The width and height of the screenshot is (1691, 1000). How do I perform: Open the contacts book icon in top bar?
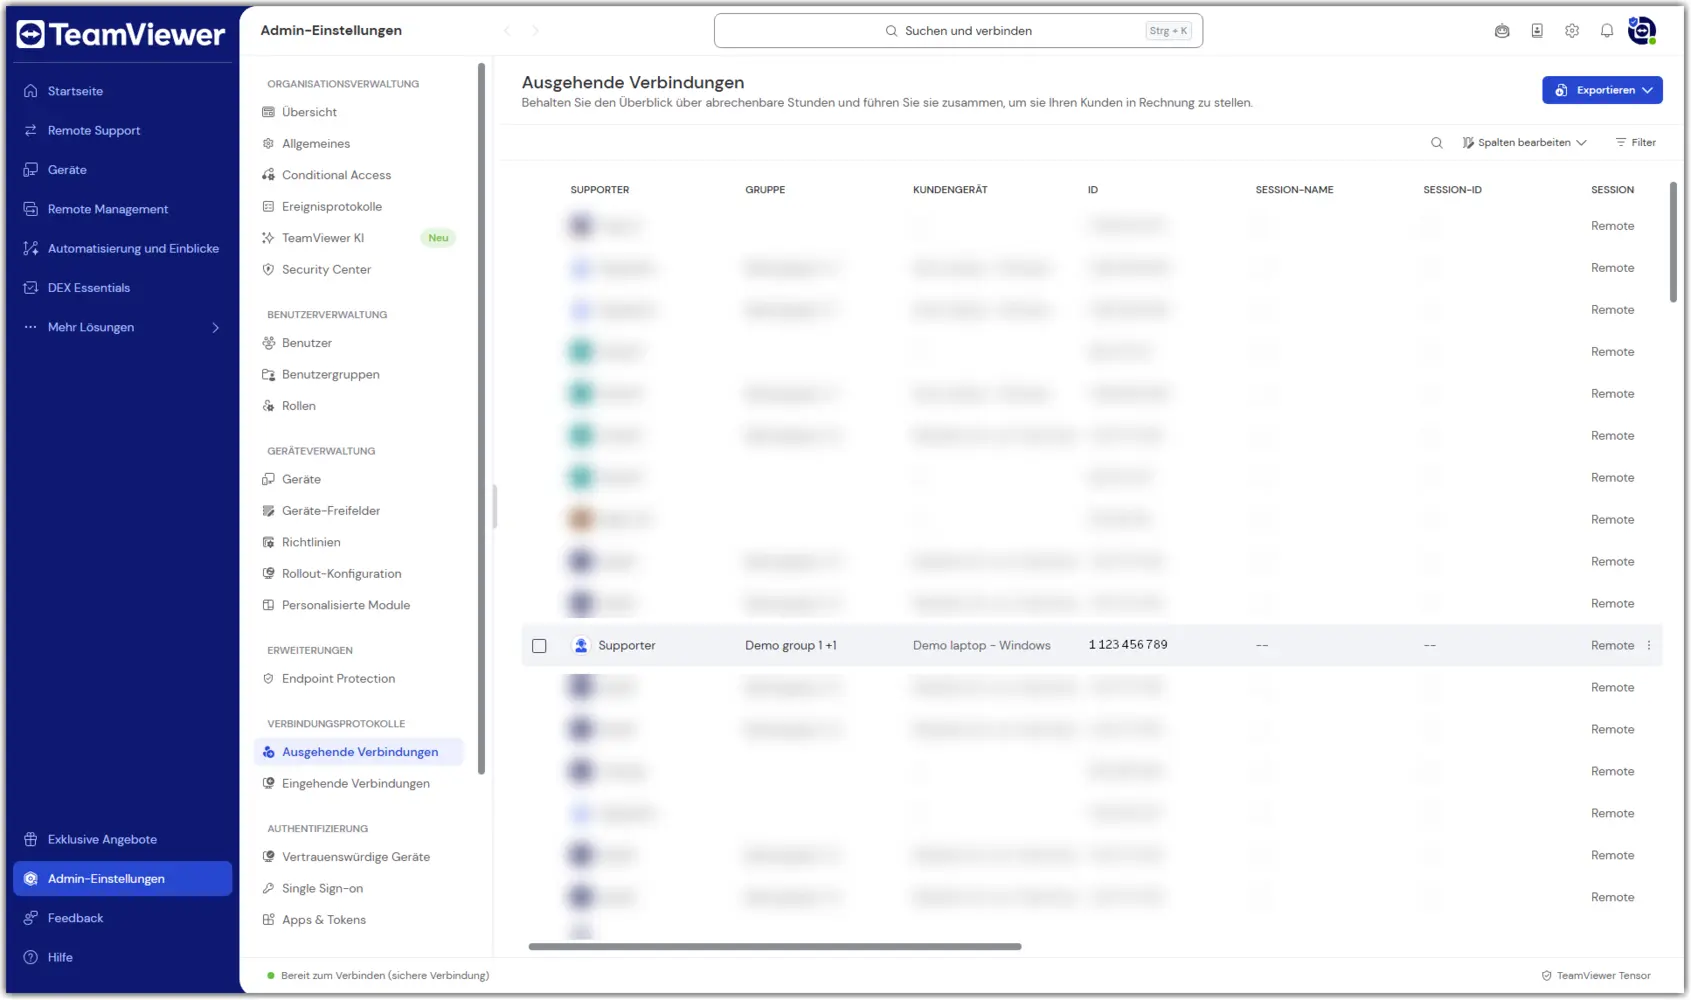pos(1537,31)
